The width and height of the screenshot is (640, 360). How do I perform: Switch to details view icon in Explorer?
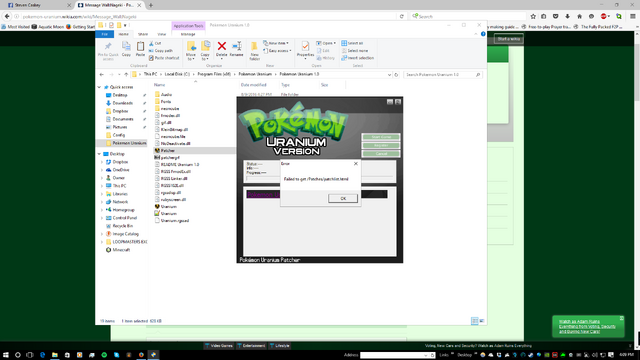[474, 321]
